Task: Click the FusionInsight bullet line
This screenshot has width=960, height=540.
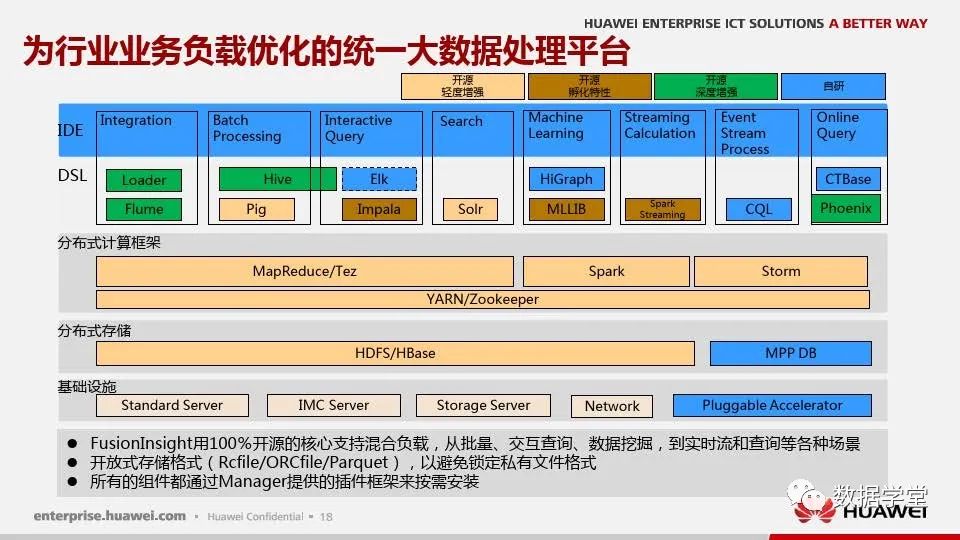Action: [x=474, y=443]
